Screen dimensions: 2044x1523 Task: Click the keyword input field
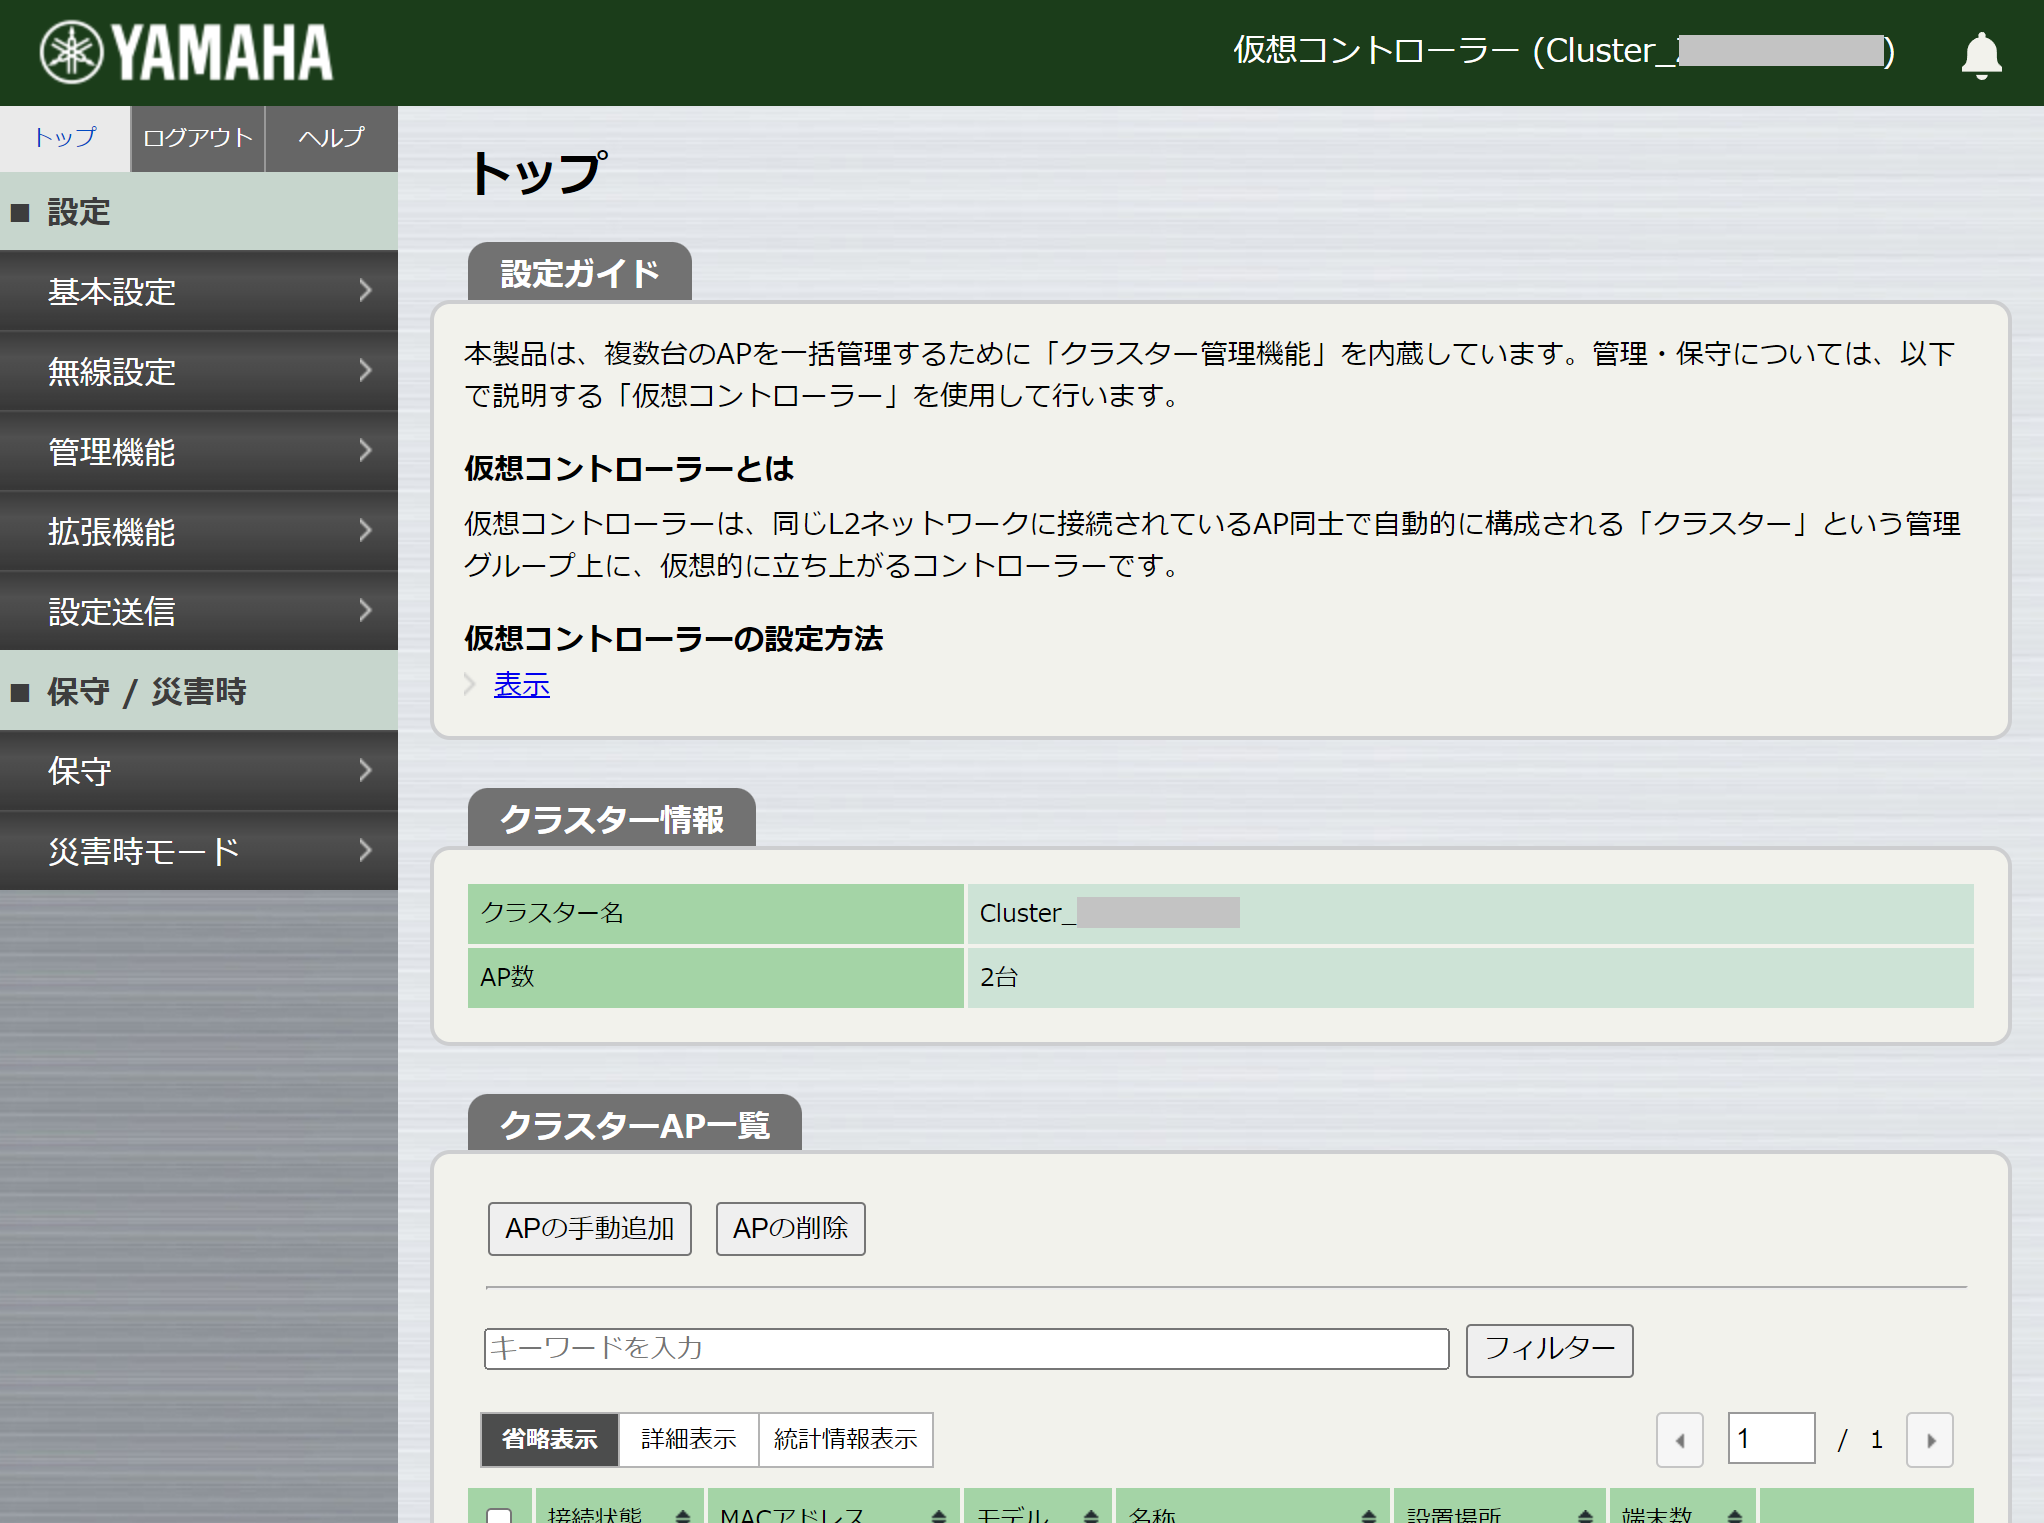point(965,1349)
